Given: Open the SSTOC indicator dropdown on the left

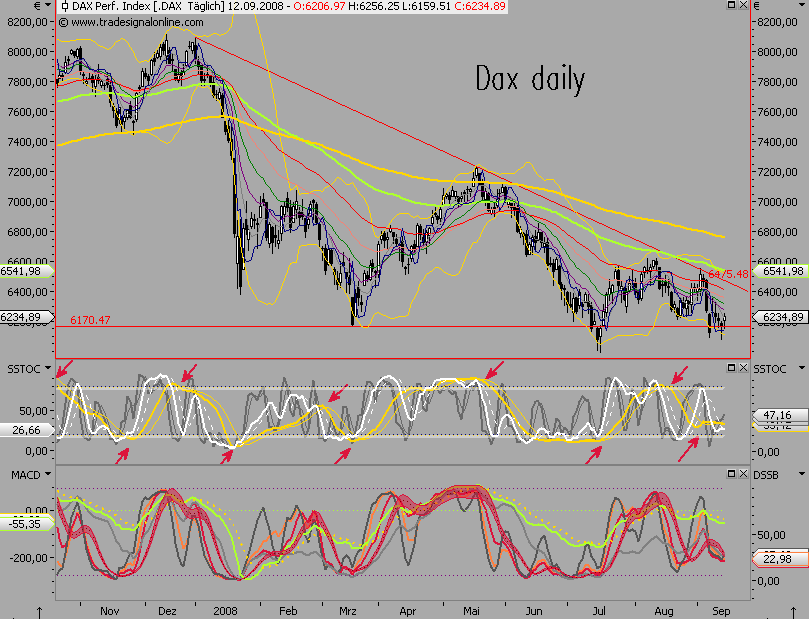Looking at the screenshot, I should coord(48,368).
